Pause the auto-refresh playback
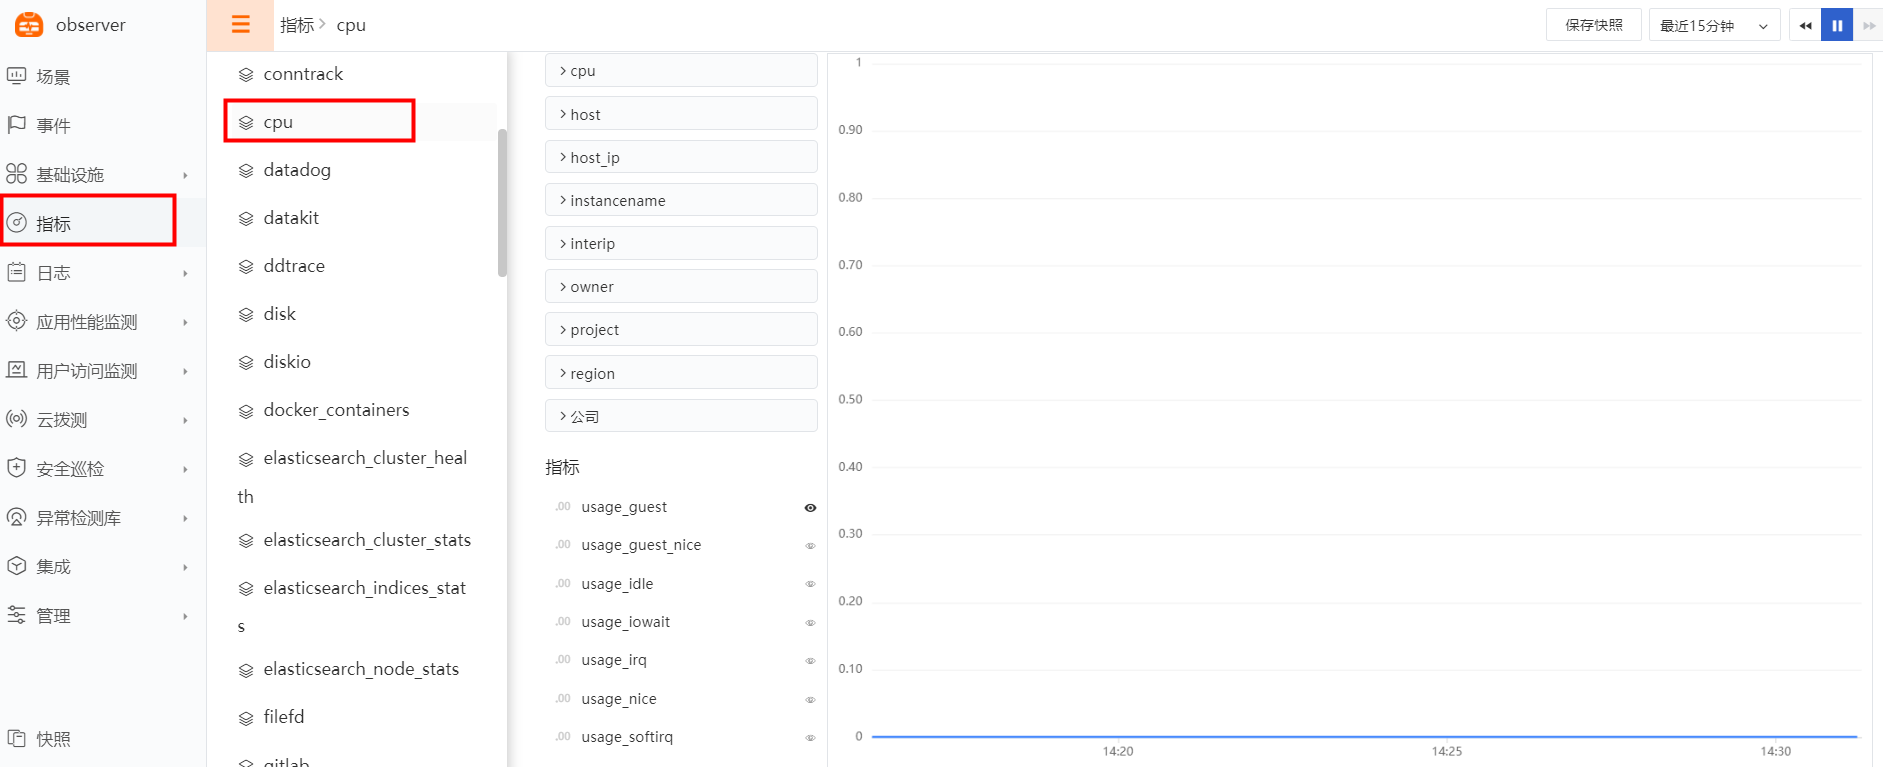1883x767 pixels. tap(1836, 26)
